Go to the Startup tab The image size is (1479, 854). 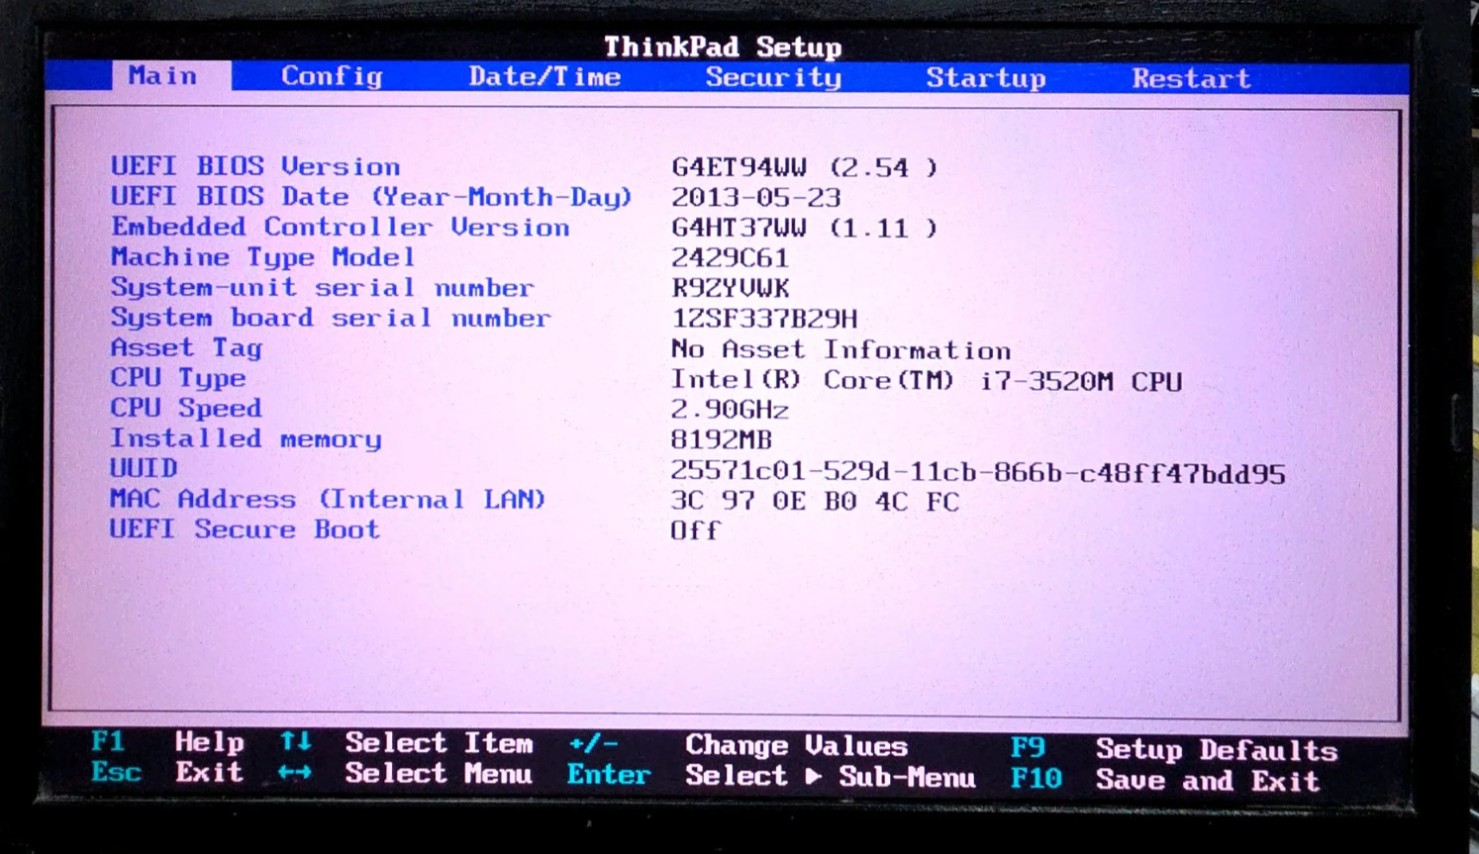click(985, 78)
